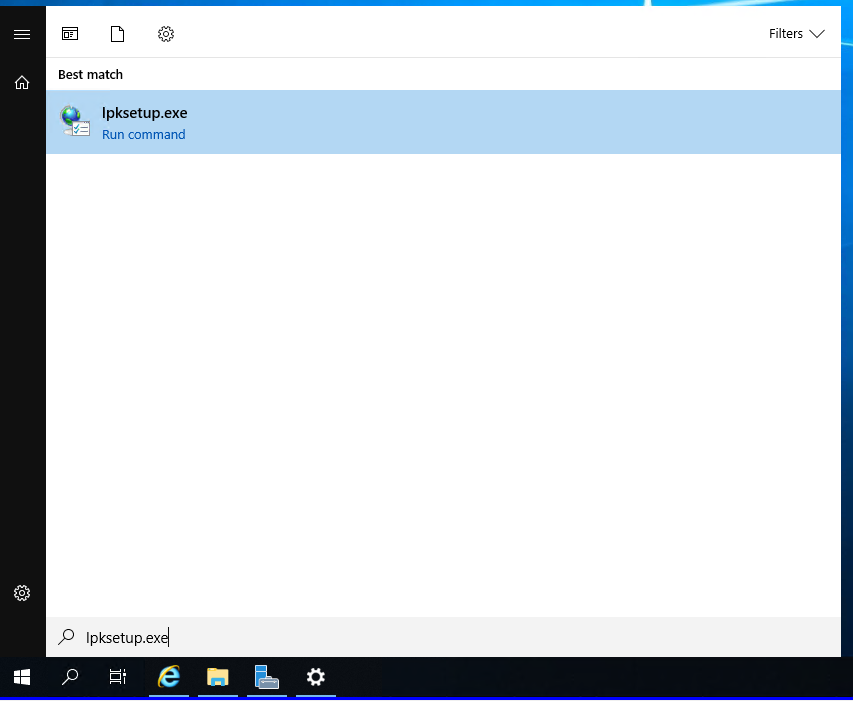Image resolution: width=853 pixels, height=701 pixels.
Task: Click the Cortana search icon on the taskbar
Action: point(70,677)
